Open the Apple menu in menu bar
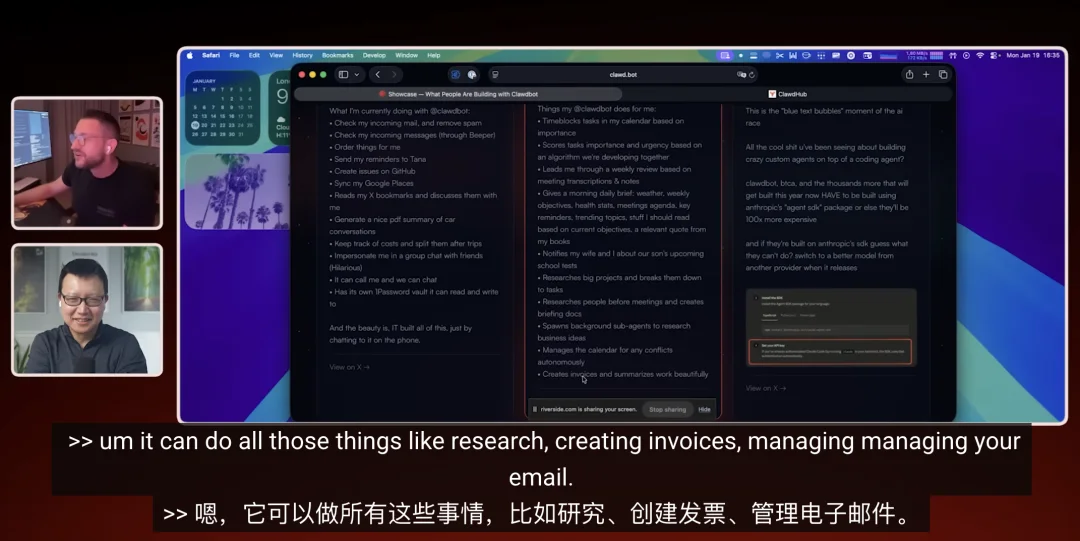The width and height of the screenshot is (1080, 541). [x=190, y=55]
